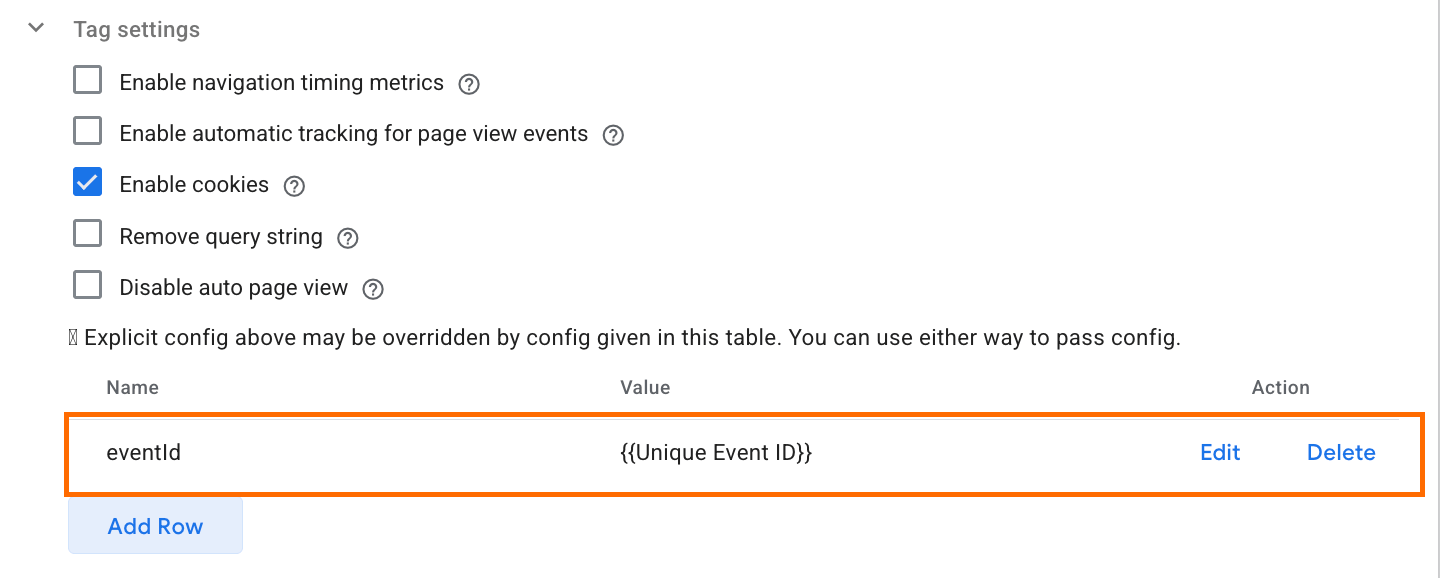Viewport: 1440px width, 578px height.
Task: Click the Action column header
Action: click(1280, 387)
